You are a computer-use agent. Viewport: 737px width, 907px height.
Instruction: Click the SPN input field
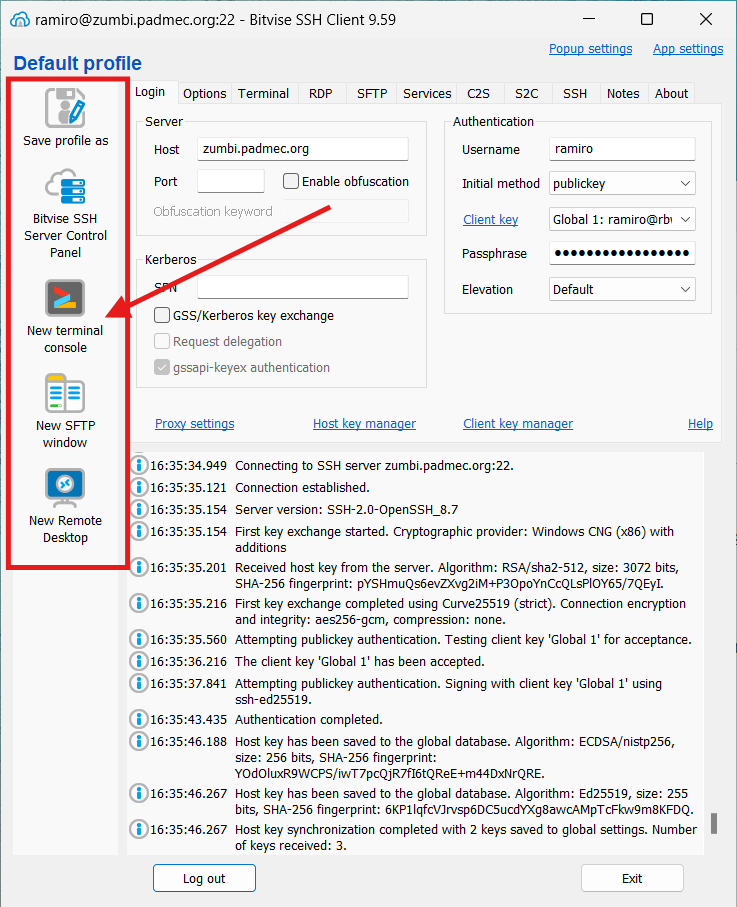pos(303,287)
